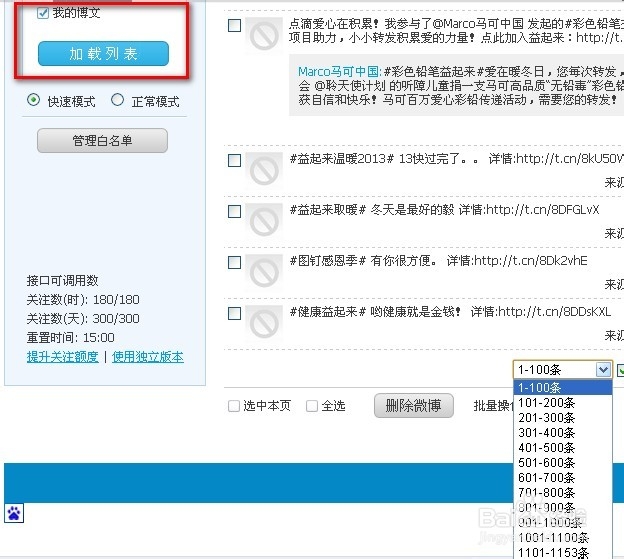Click avatar of 健康益起来 post
The width and height of the screenshot is (624, 559).
(x=264, y=323)
